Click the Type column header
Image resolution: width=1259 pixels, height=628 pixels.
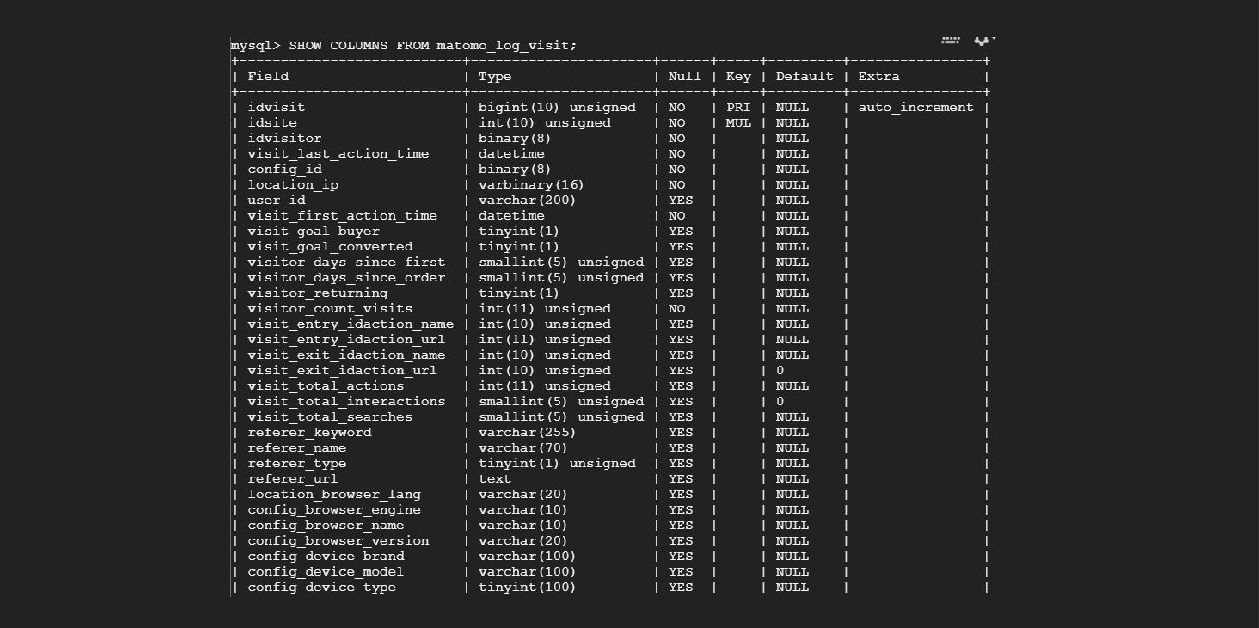point(495,76)
